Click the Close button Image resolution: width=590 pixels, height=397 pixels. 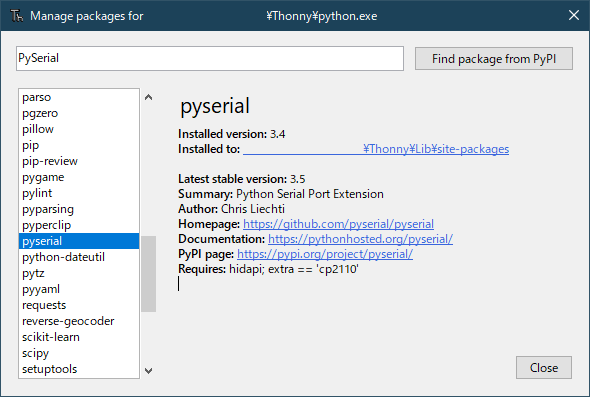click(x=544, y=367)
